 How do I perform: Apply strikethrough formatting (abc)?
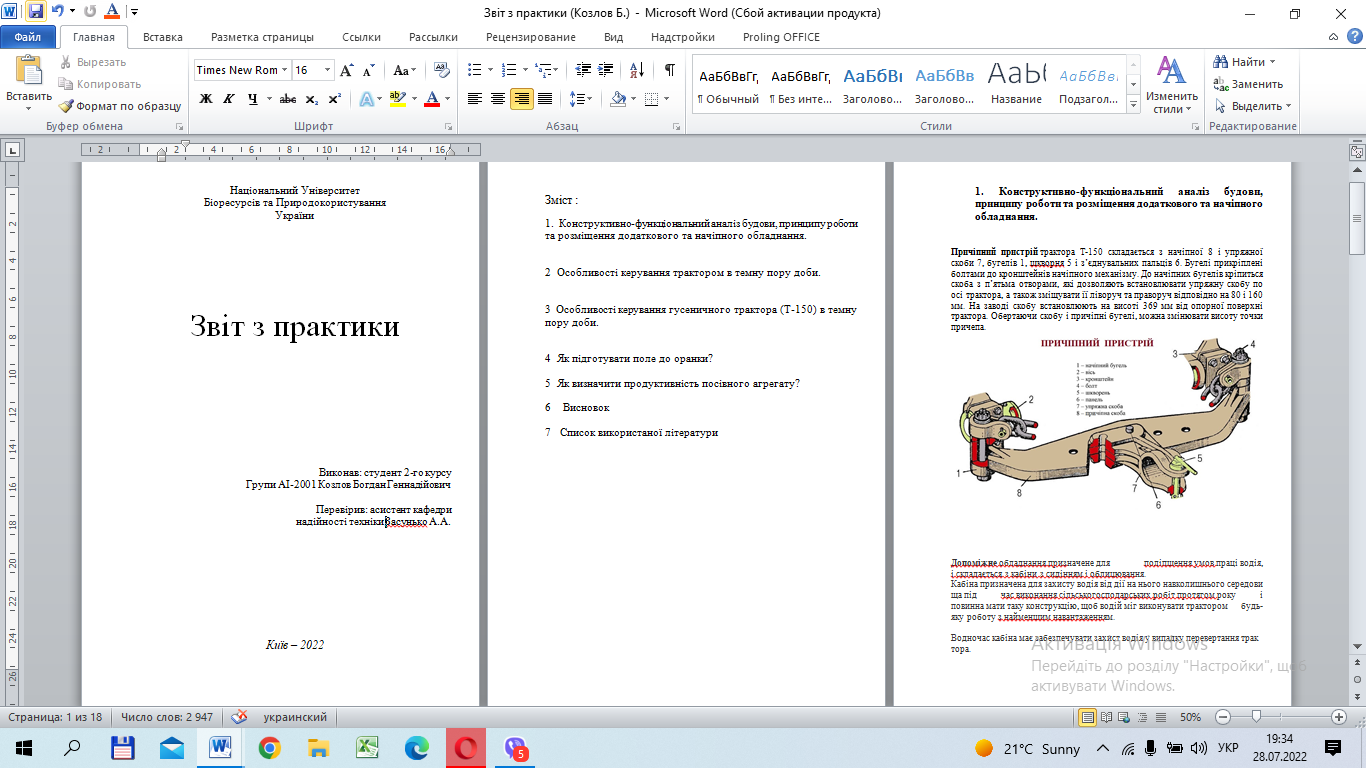tap(288, 99)
